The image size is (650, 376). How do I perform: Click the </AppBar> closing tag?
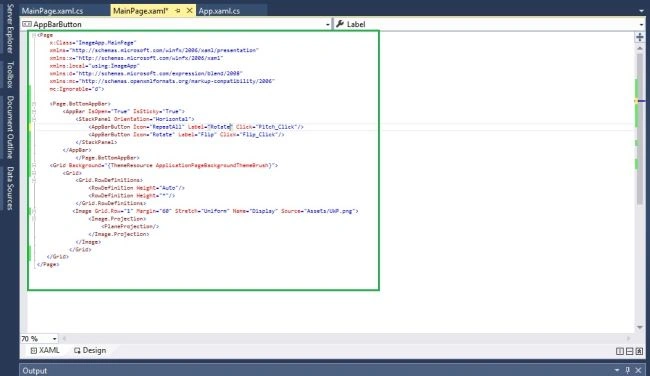pos(77,150)
